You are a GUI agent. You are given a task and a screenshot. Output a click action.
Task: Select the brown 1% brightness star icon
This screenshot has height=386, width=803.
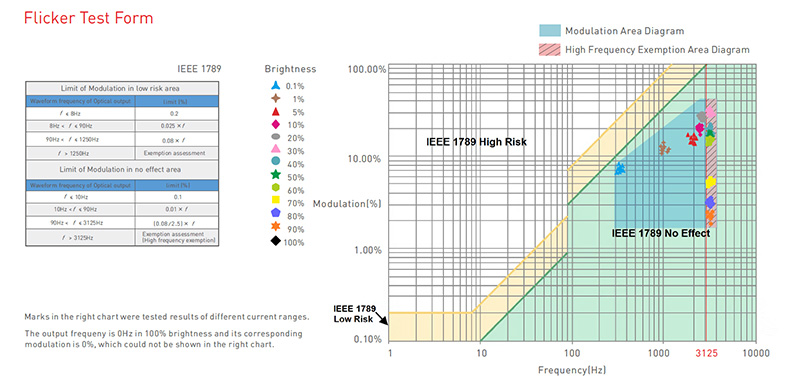pos(276,99)
